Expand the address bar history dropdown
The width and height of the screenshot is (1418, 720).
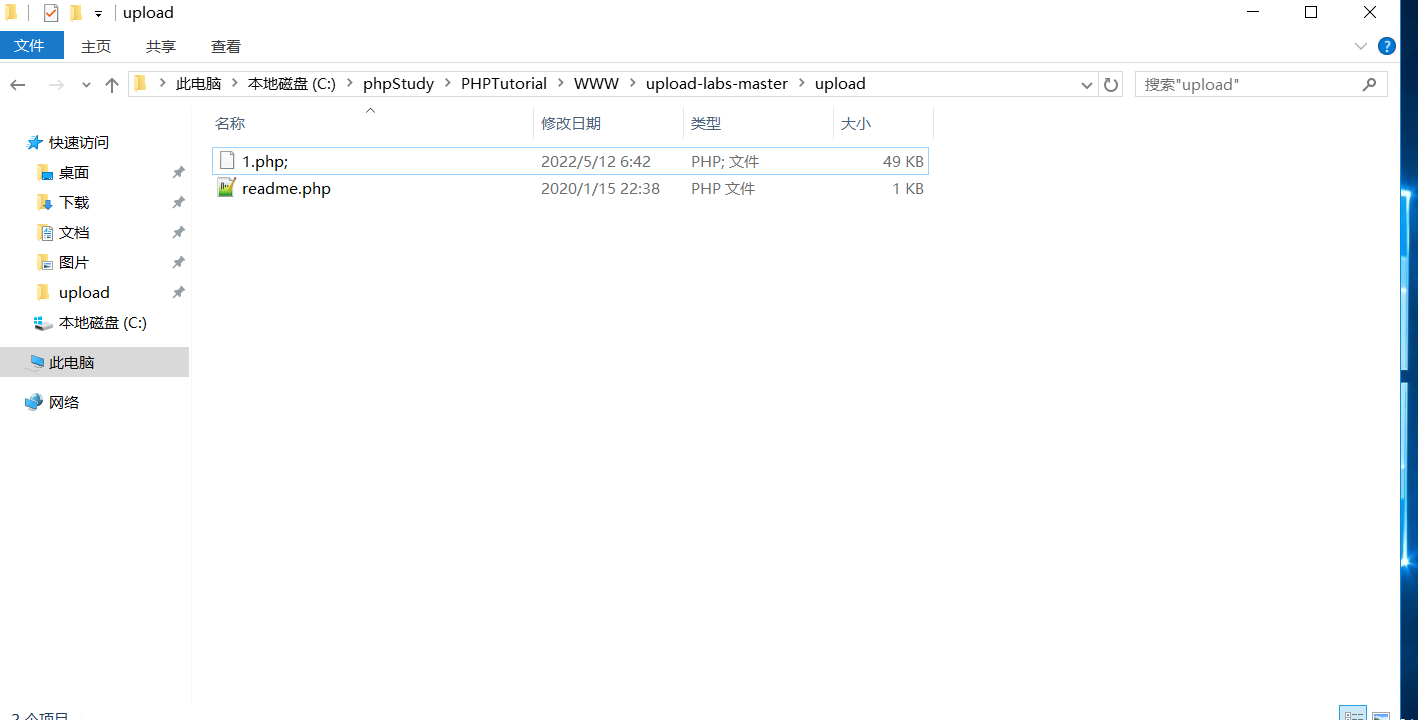click(1086, 84)
